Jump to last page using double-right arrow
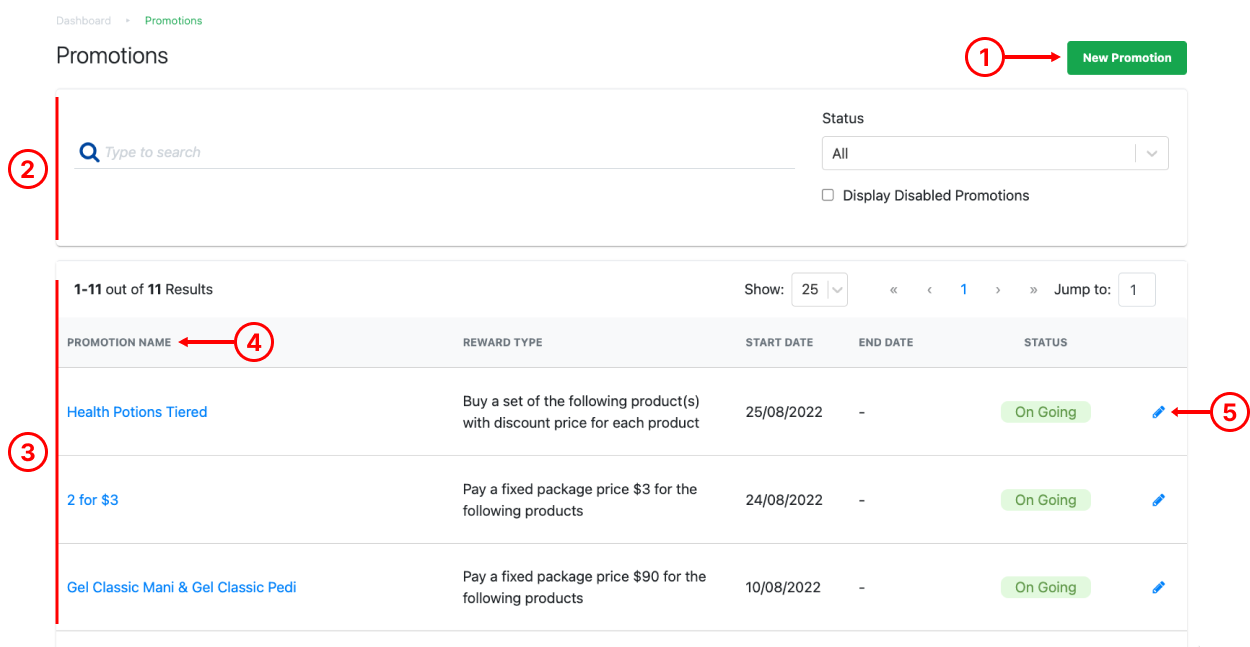The image size is (1250, 647). coord(1033,290)
